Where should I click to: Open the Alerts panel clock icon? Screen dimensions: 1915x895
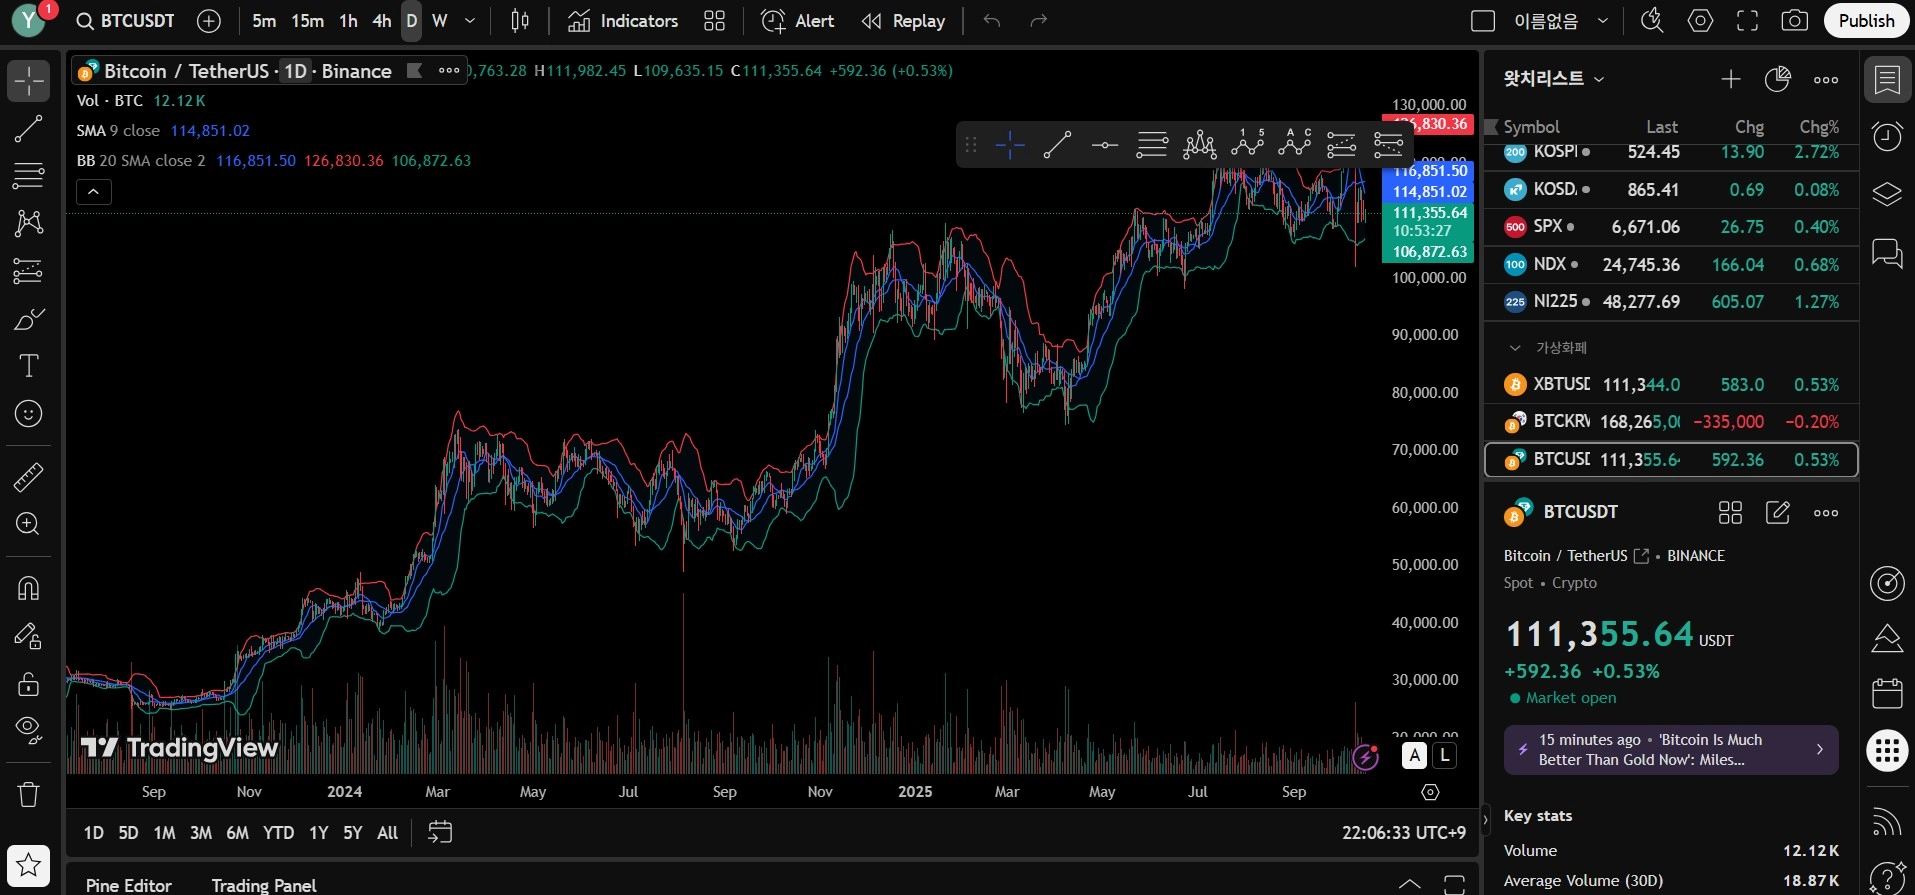tap(1887, 137)
